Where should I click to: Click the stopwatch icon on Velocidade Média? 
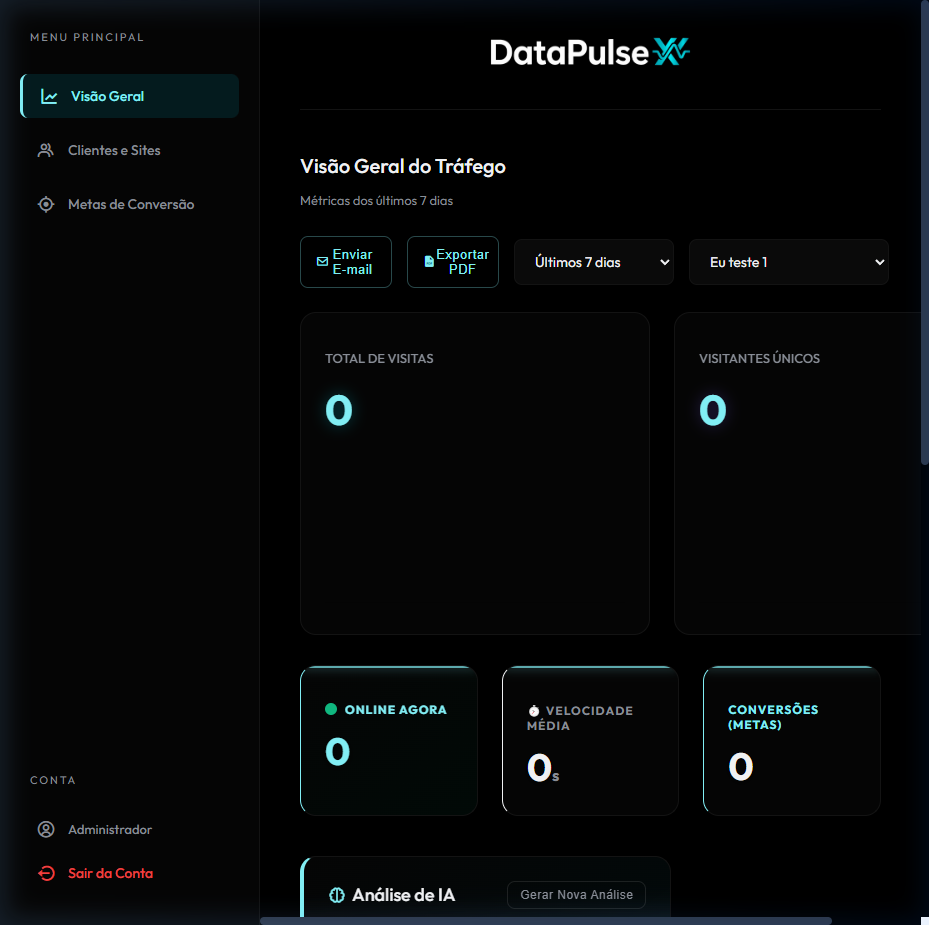(534, 711)
